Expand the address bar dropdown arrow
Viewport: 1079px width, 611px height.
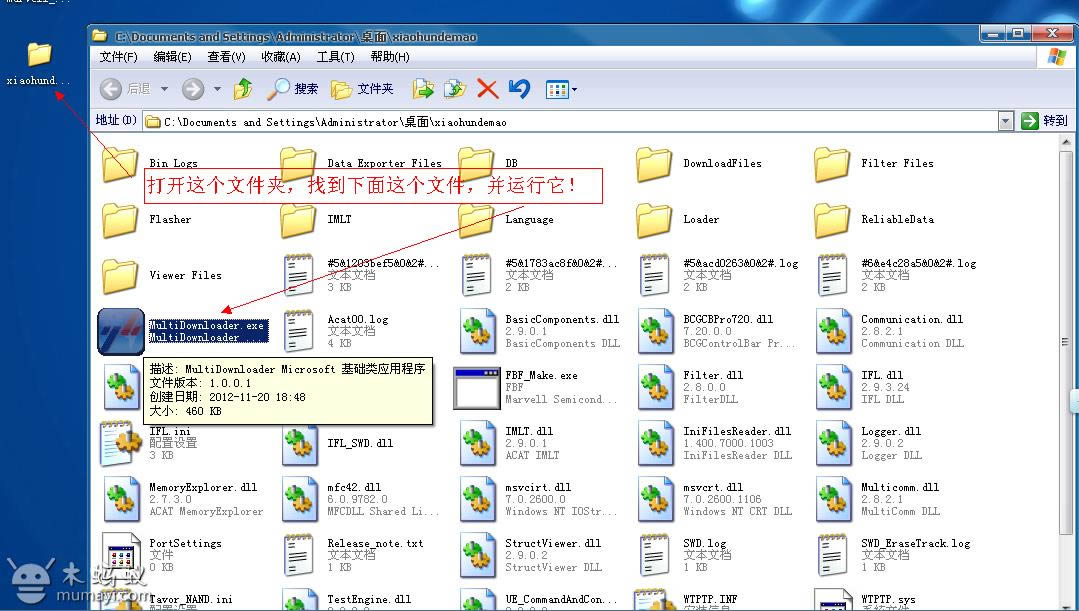(x=1005, y=121)
